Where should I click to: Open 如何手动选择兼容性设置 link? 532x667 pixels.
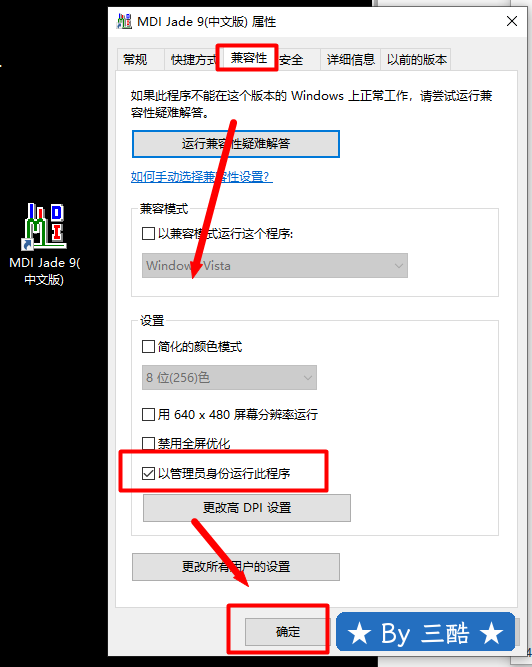[x=202, y=177]
